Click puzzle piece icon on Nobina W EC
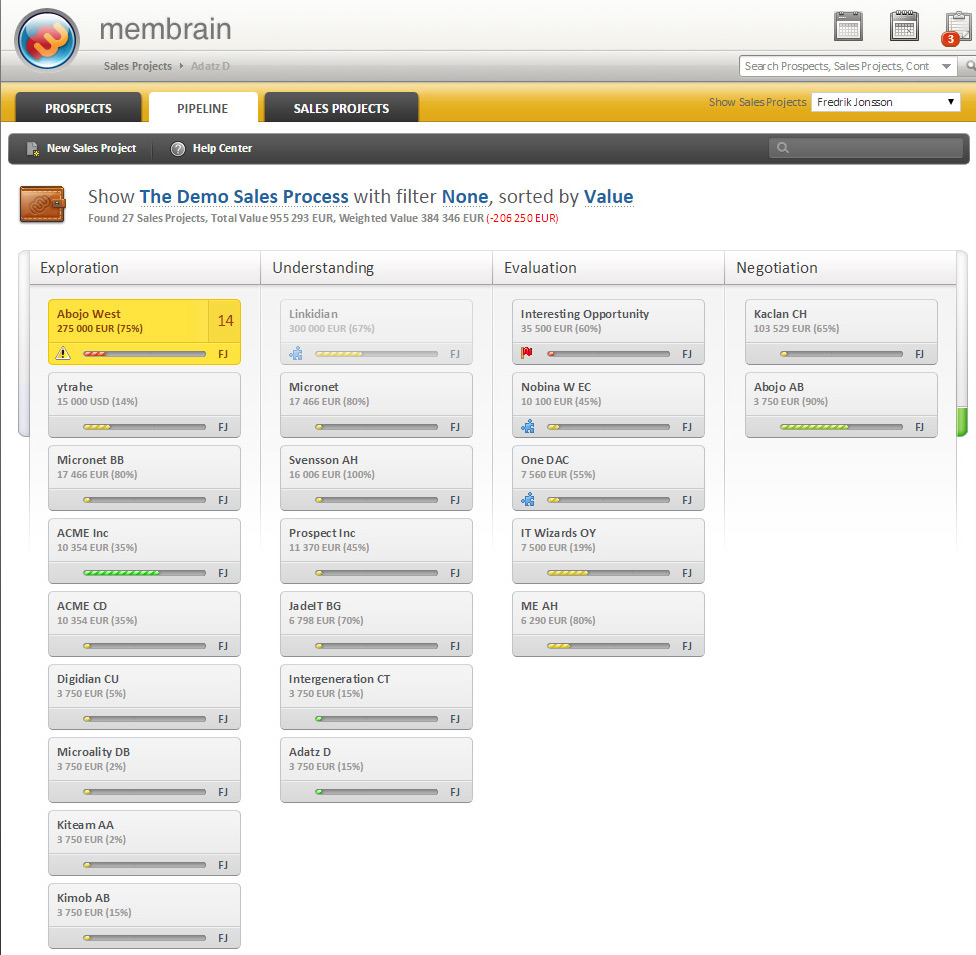This screenshot has width=976, height=955. [528, 426]
